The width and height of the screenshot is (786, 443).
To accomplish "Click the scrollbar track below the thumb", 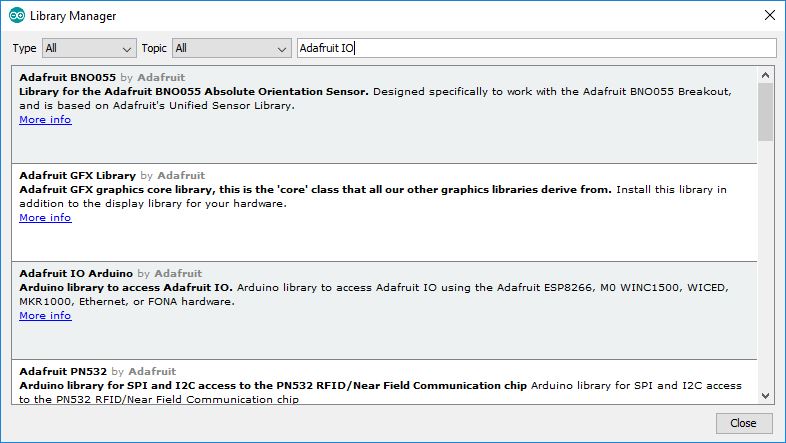I will (766, 270).
